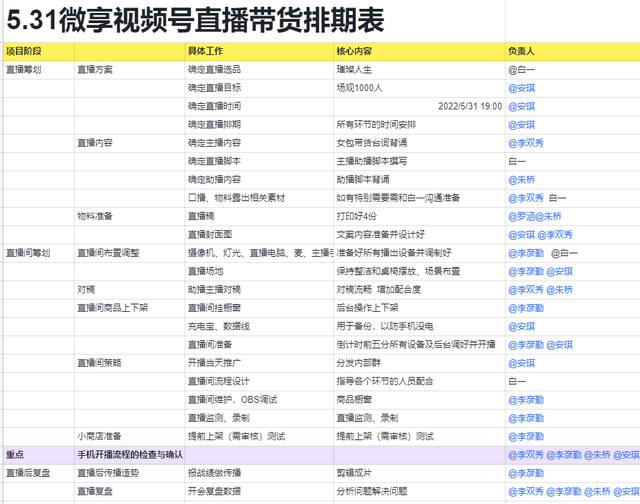Screen dimensions: 640x504
Task: Click the 用于备份，以防手机没电 cell
Action: (x=419, y=326)
